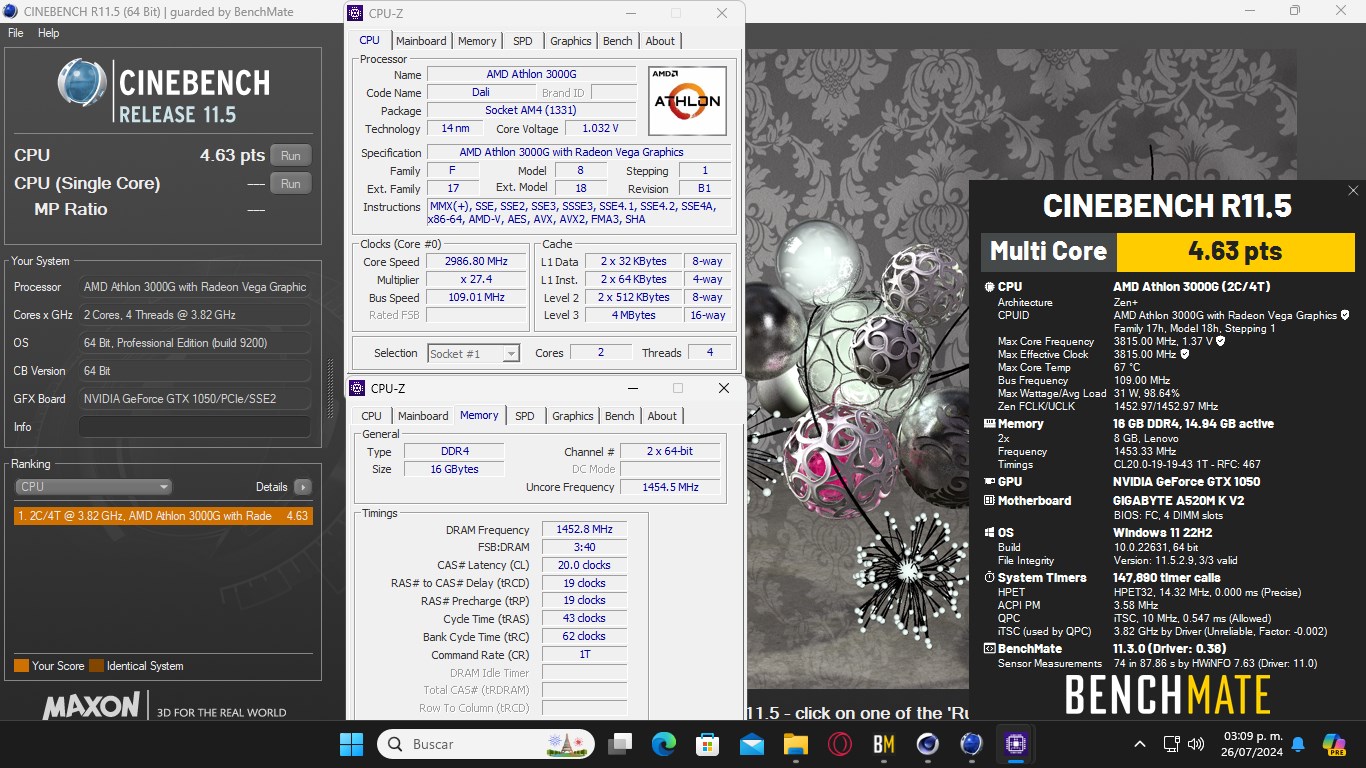Launch Microsoft Edge from the taskbar

664,744
